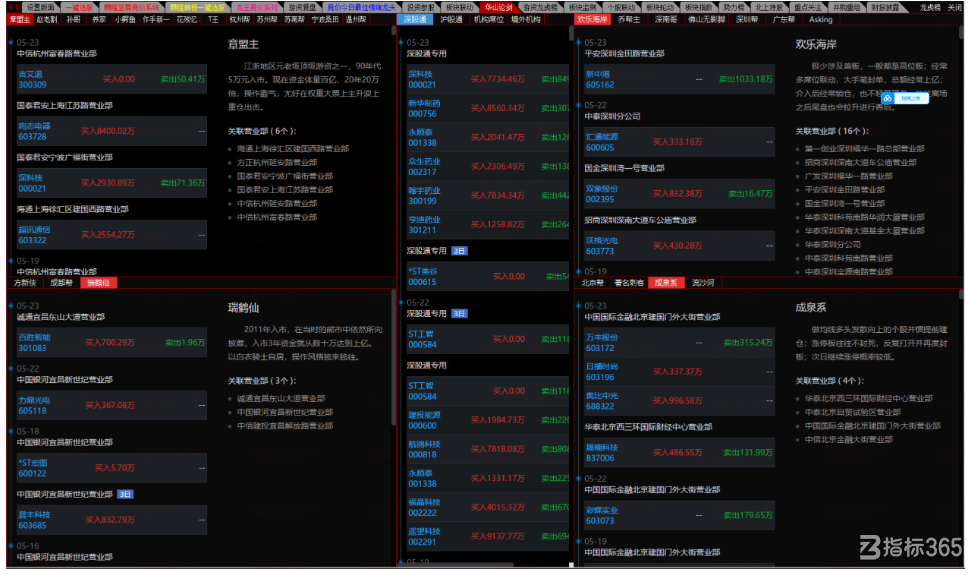
Task: Select the 欢乐海岸 tab
Action: coord(593,19)
